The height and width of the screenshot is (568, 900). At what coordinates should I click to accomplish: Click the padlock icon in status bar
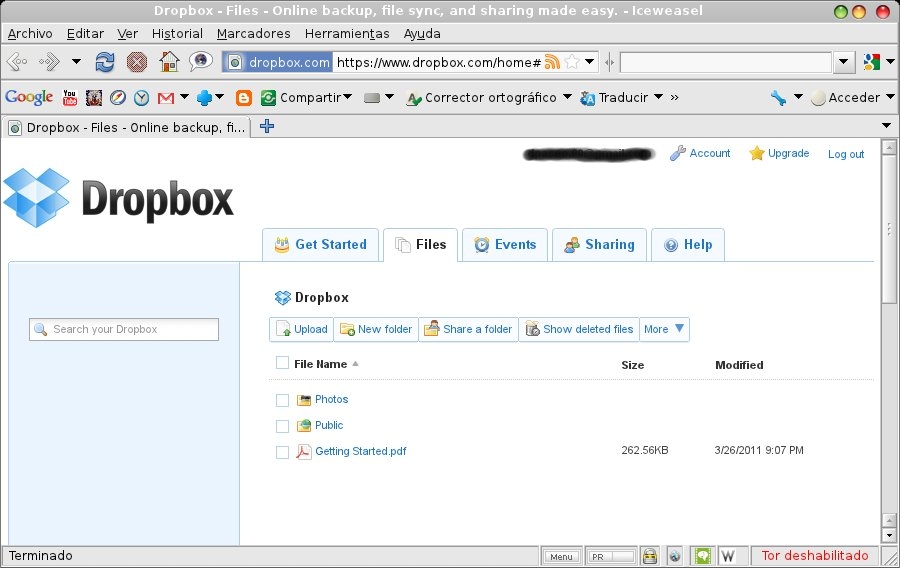649,555
